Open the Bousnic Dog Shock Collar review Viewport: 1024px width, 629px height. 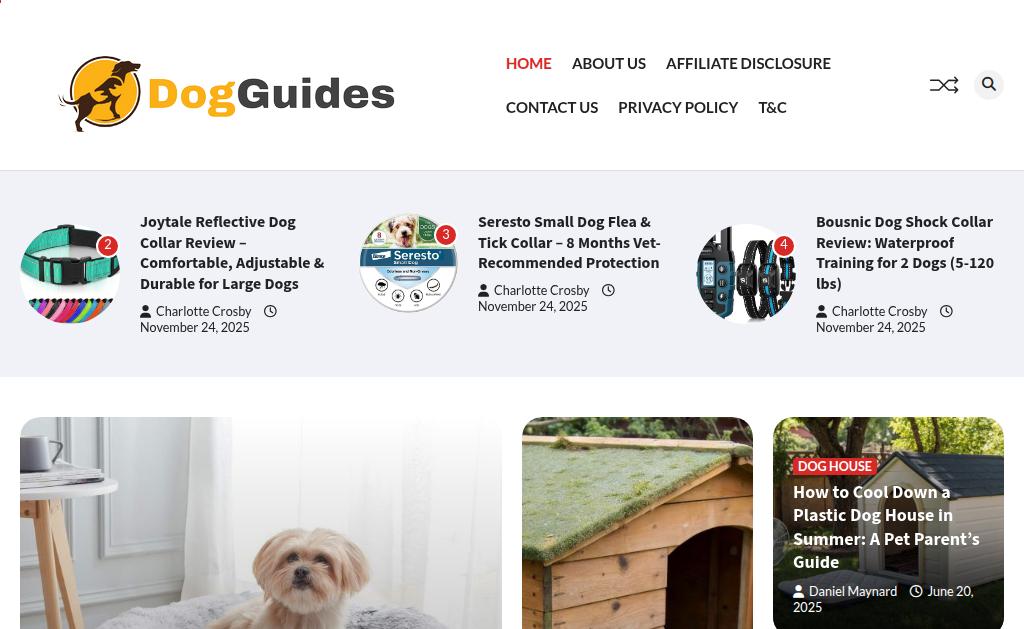point(904,253)
